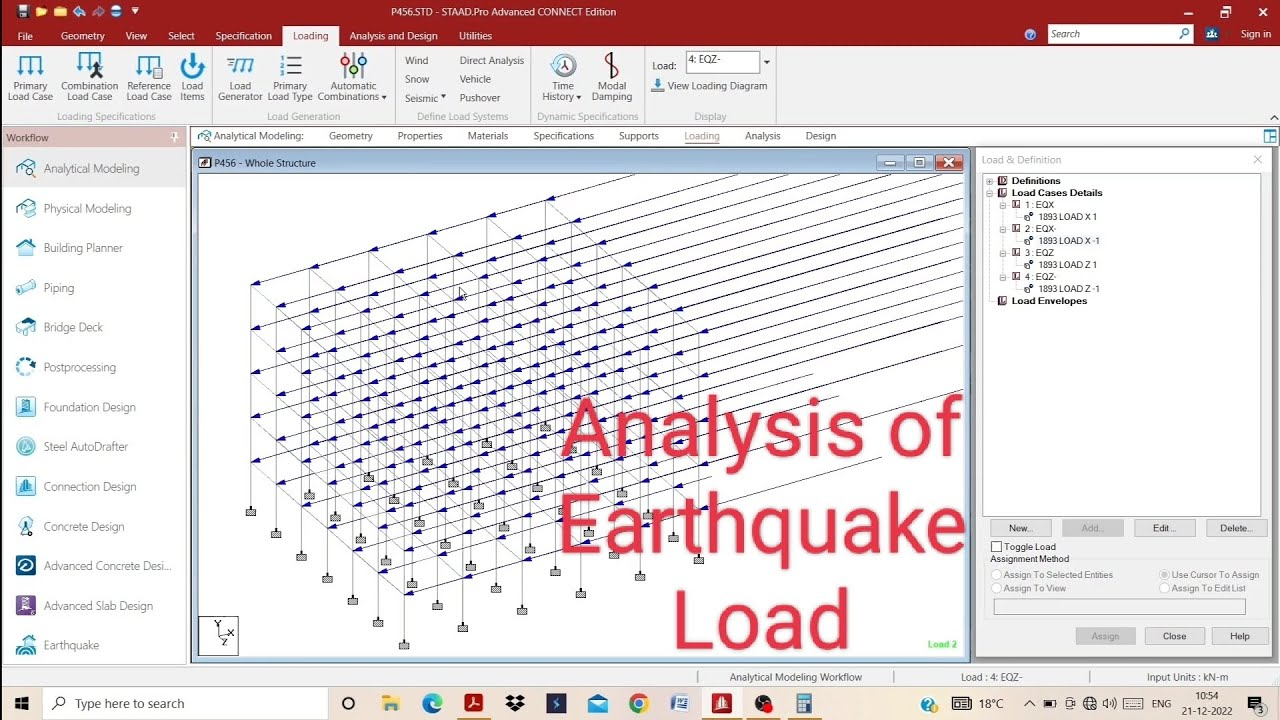The image size is (1280, 720).
Task: Open the Combination Load Case tool
Action: click(89, 77)
